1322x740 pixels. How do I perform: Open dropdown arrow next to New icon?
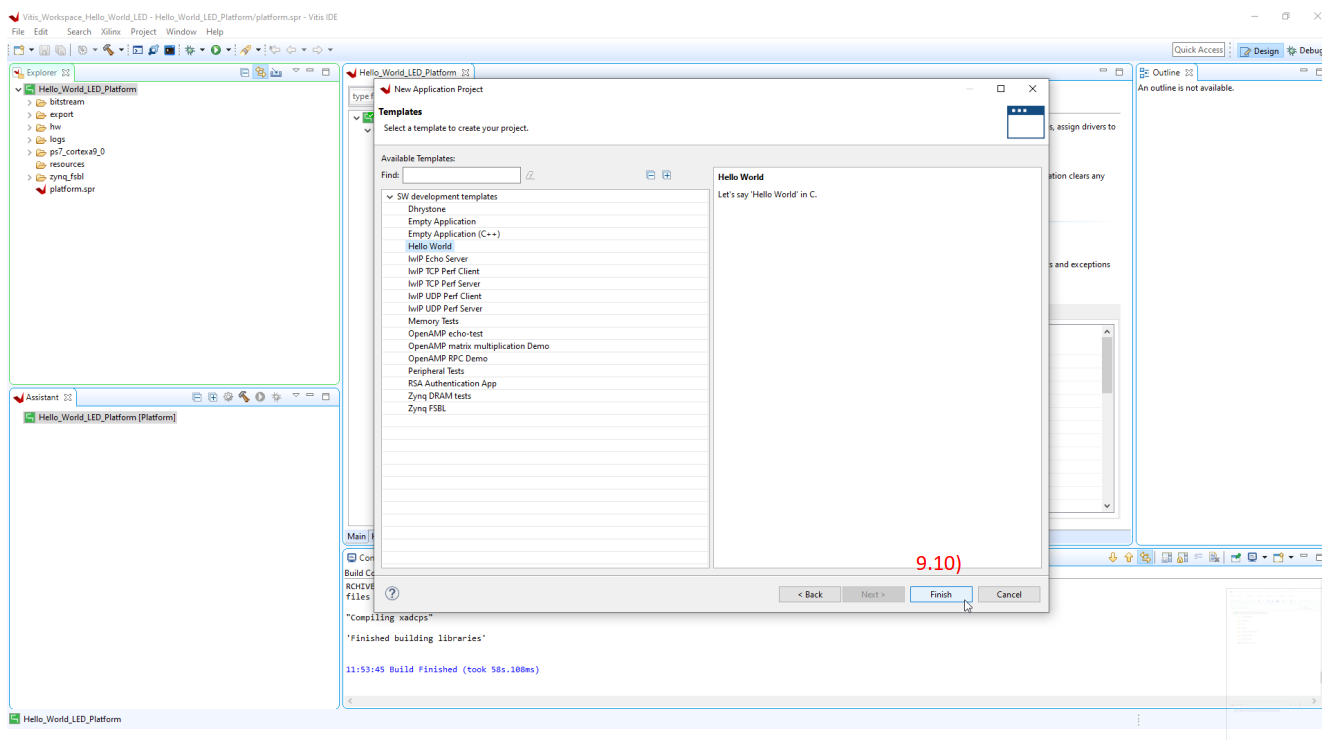pyautogui.click(x=31, y=50)
